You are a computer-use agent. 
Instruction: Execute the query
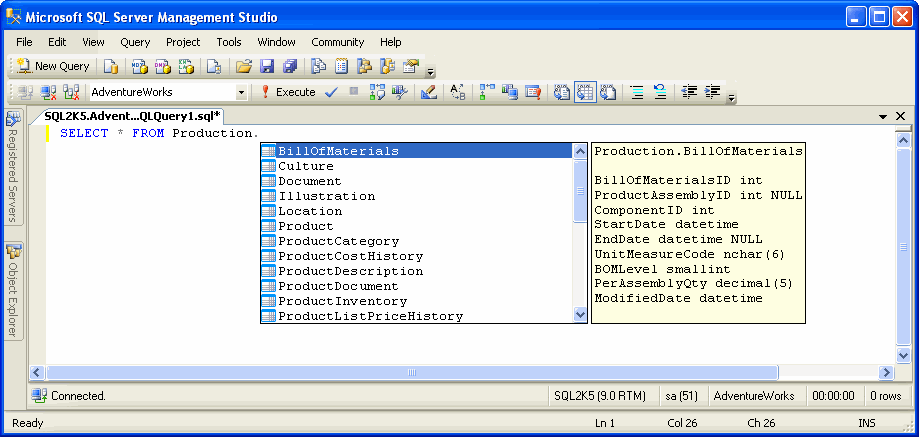coord(288,92)
